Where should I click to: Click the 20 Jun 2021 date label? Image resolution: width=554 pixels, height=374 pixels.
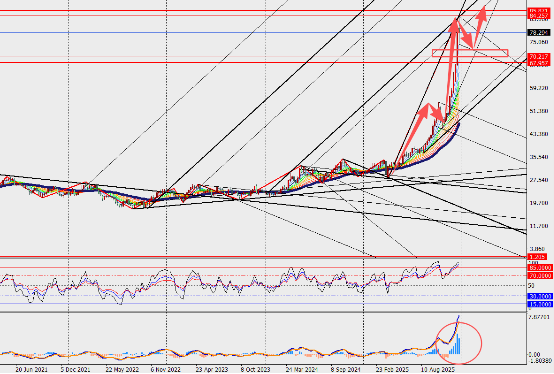30,370
